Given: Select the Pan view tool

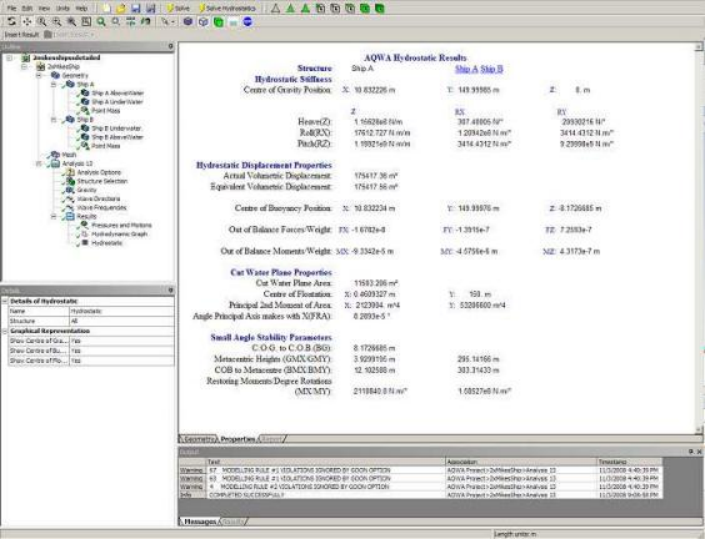Looking at the screenshot, I should point(27,22).
